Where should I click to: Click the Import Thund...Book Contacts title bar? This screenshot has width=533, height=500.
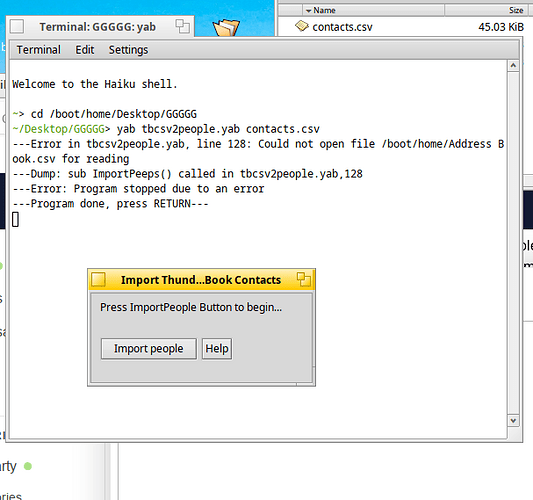(201, 280)
